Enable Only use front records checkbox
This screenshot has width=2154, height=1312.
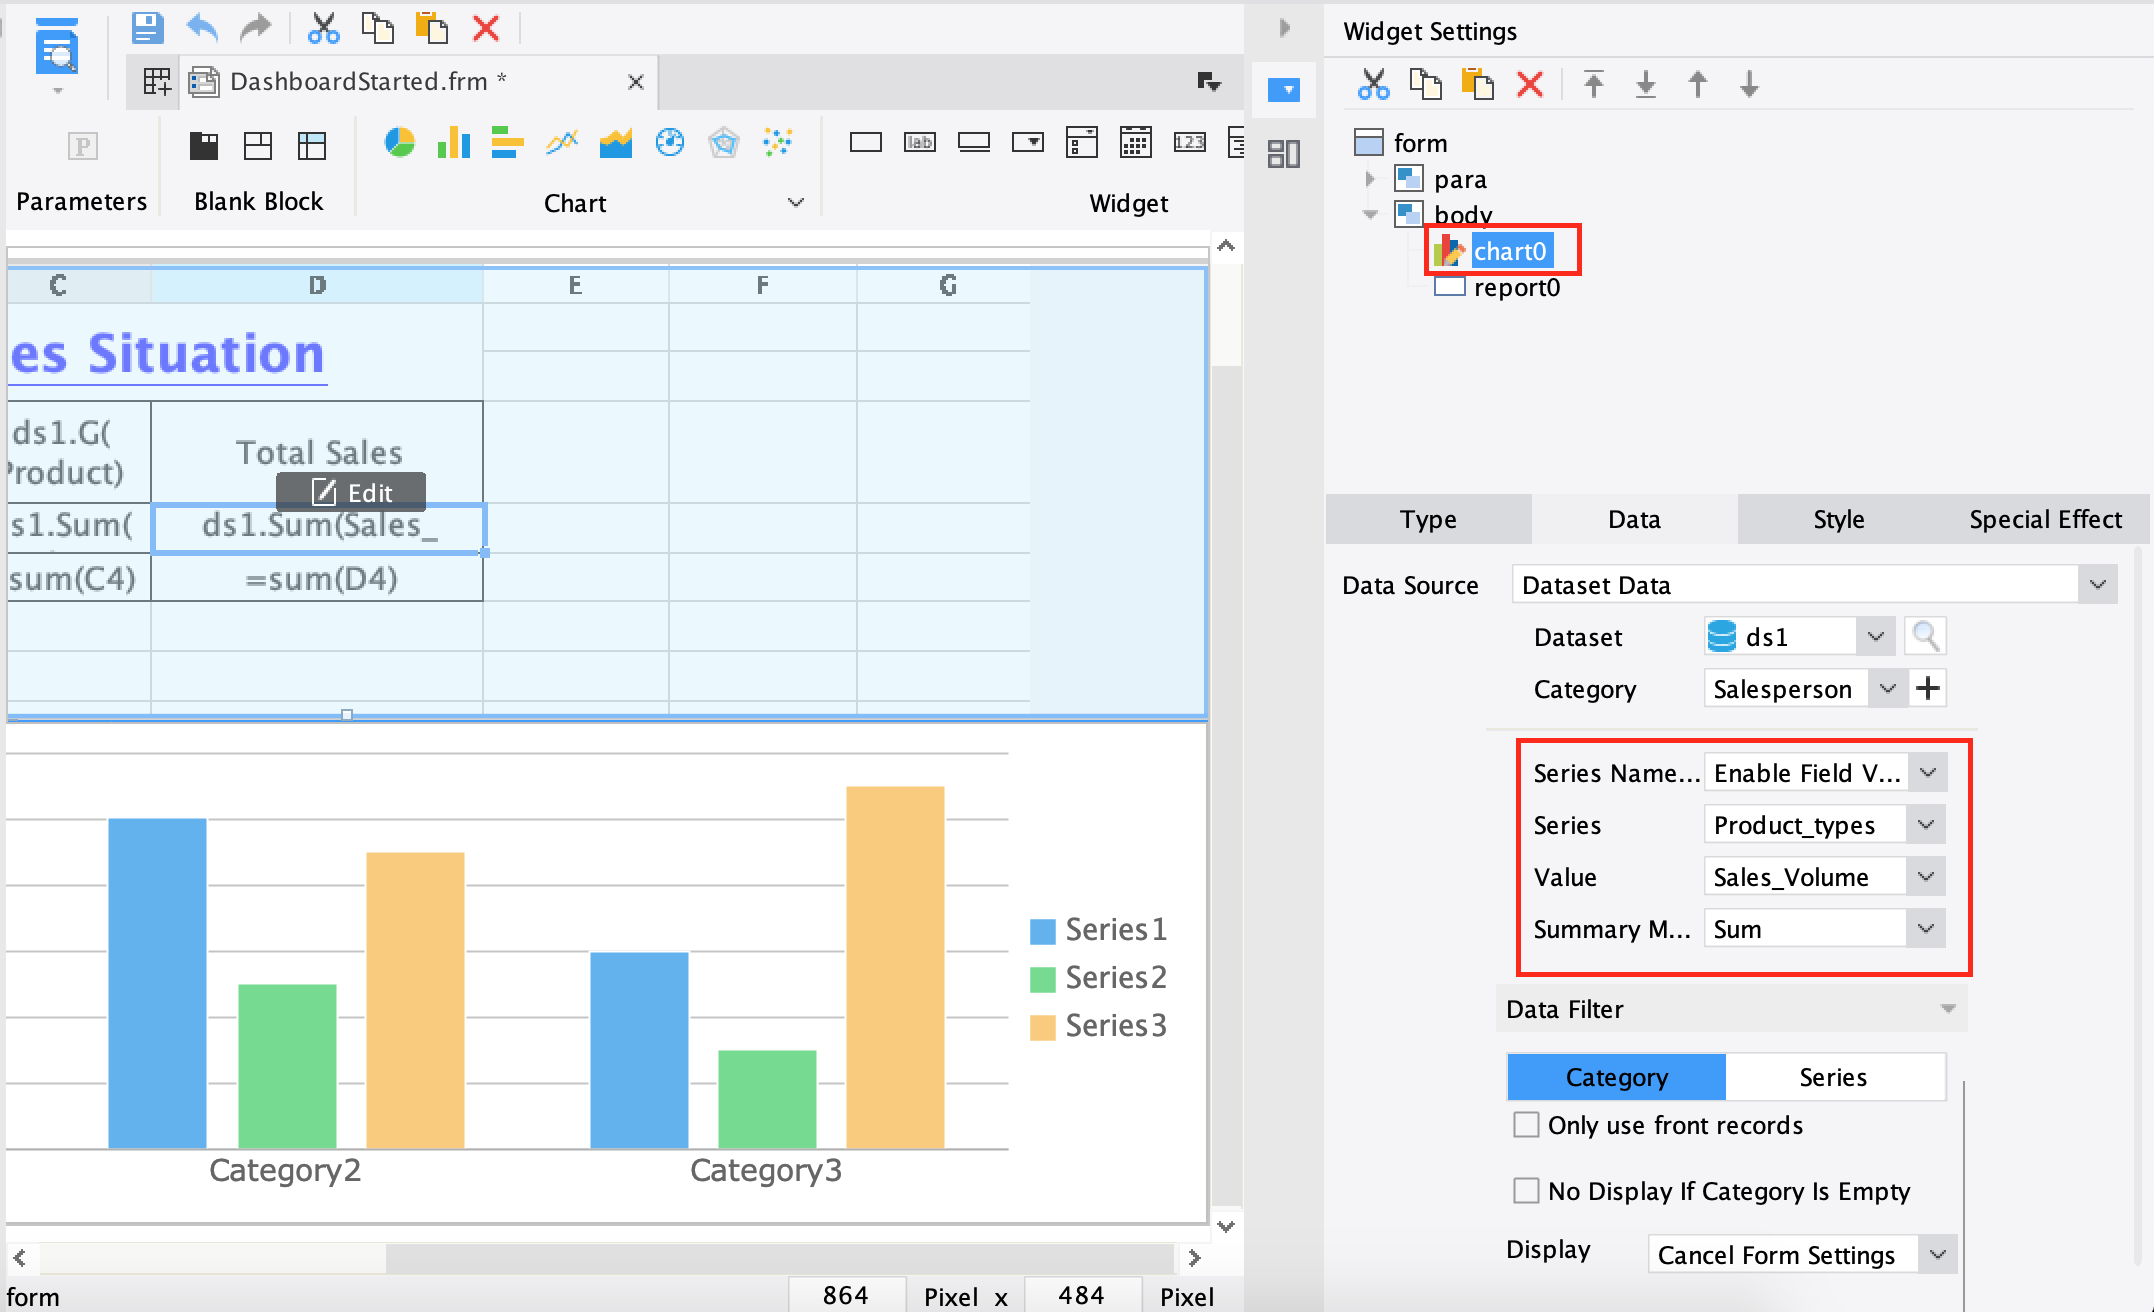coord(1526,1125)
